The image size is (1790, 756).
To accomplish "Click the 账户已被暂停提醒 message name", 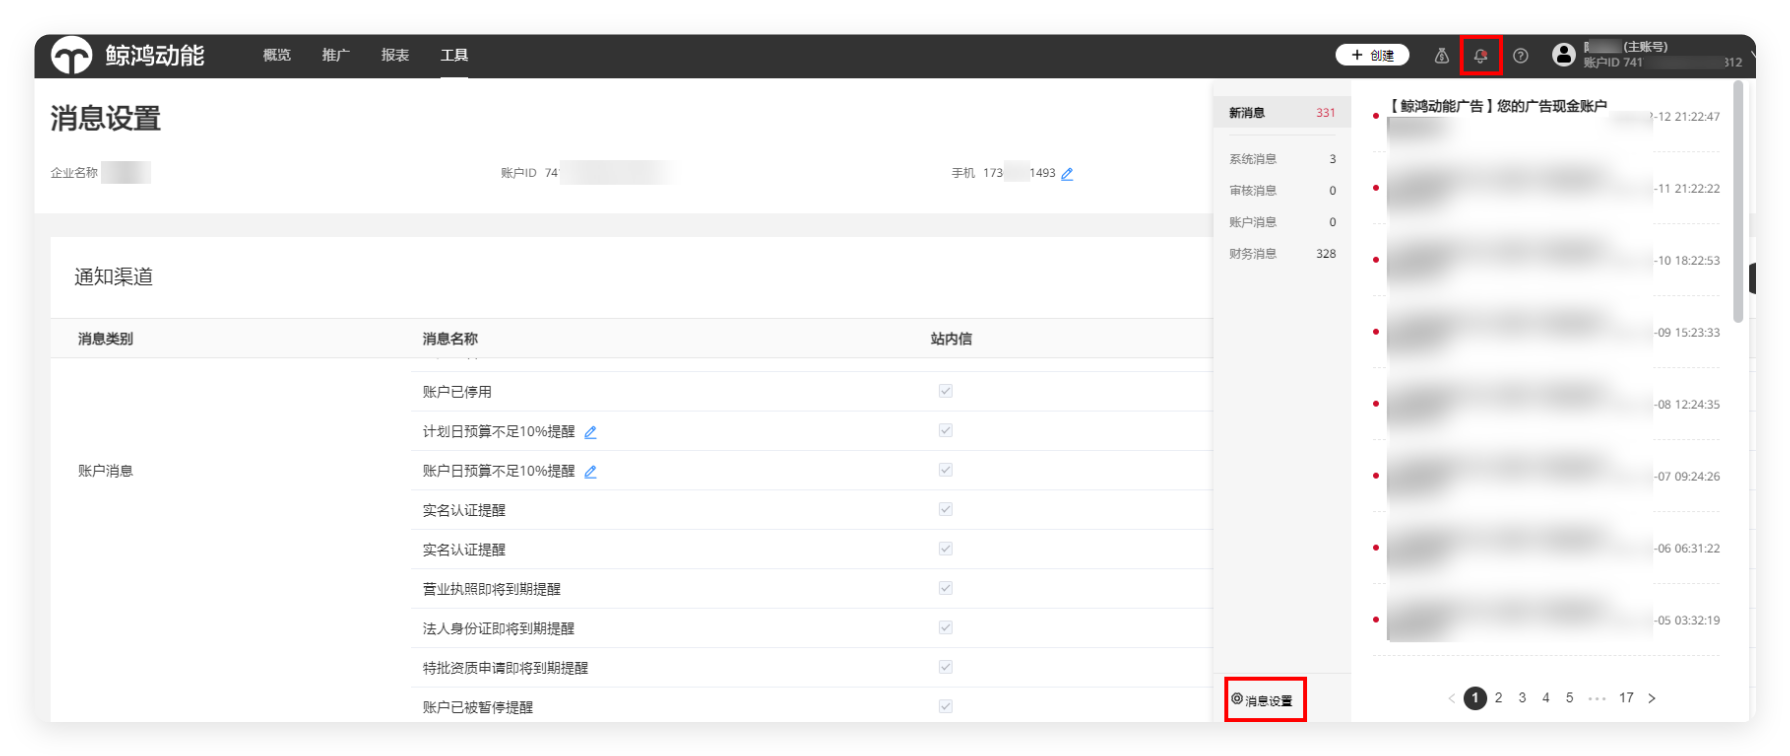I will pyautogui.click(x=477, y=707).
